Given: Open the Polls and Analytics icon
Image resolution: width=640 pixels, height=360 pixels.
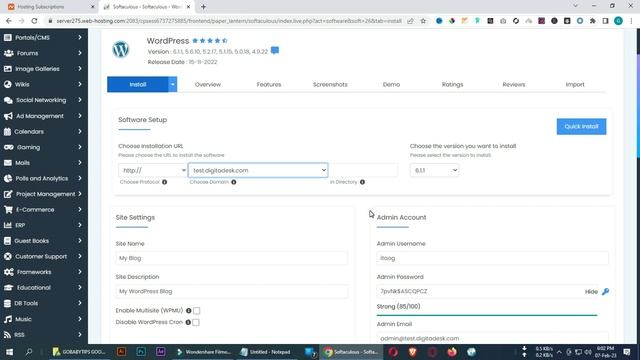Looking at the screenshot, I should pos(8,178).
